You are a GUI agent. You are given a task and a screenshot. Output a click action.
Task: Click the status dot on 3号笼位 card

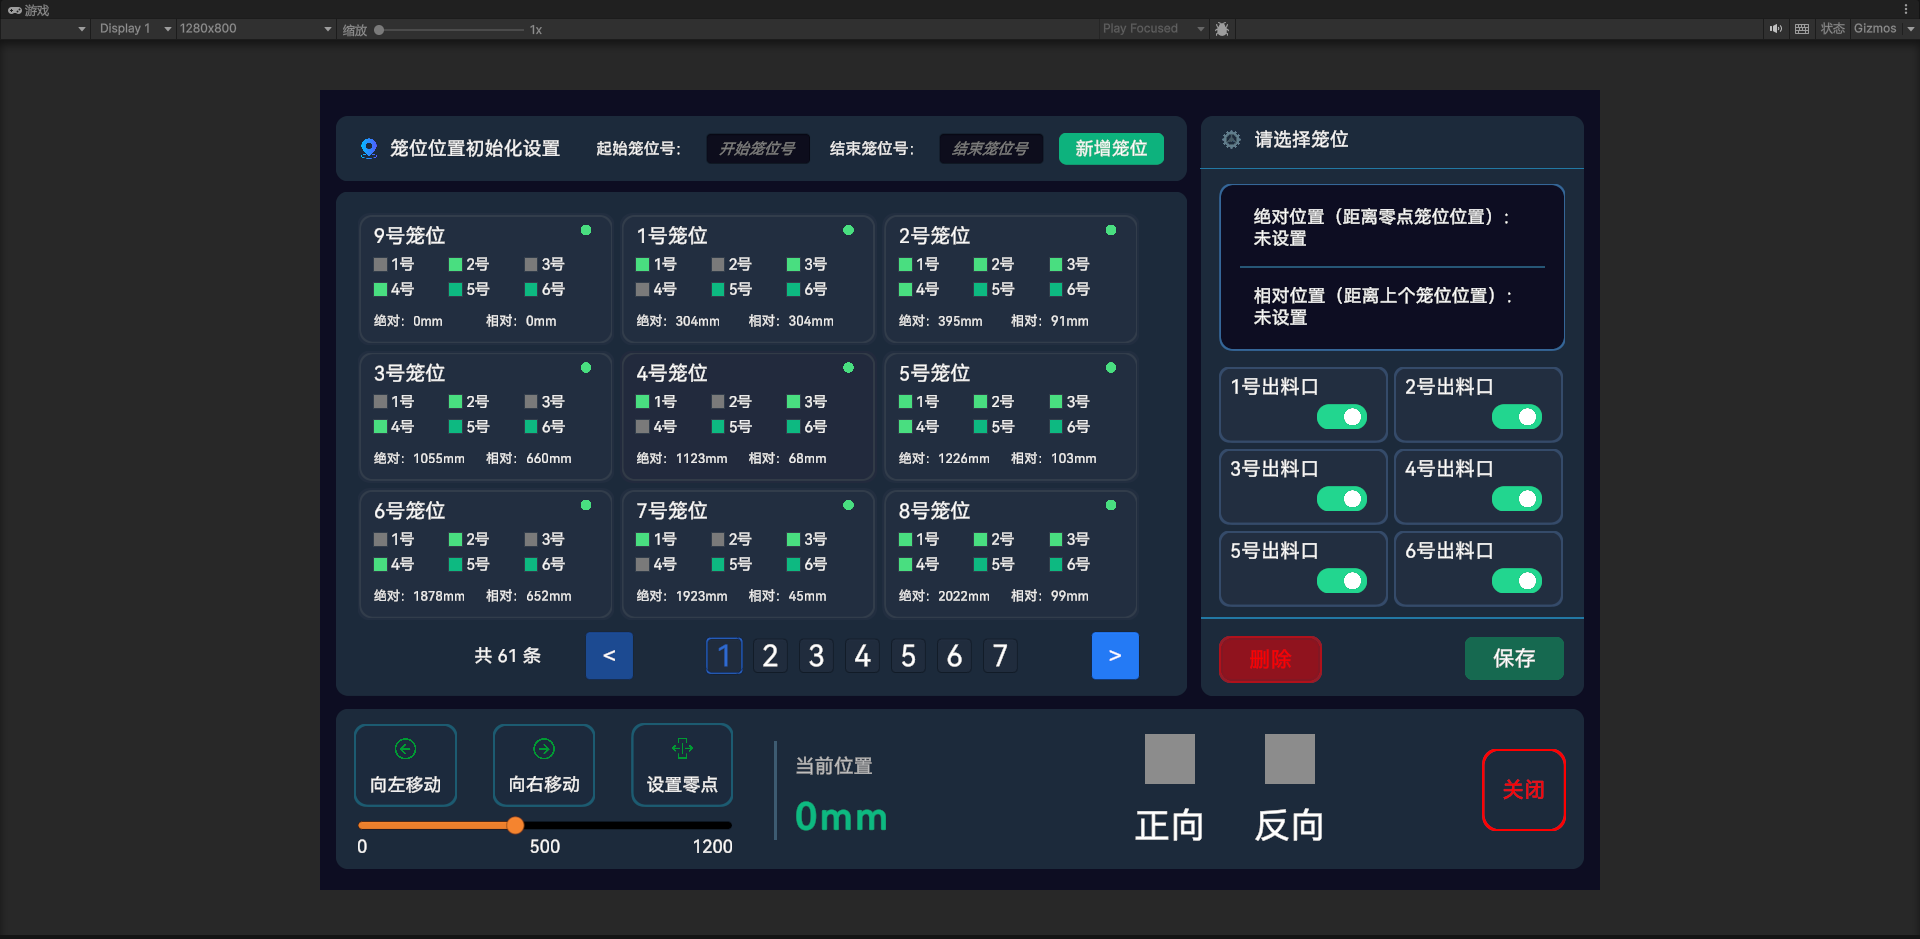click(x=586, y=368)
